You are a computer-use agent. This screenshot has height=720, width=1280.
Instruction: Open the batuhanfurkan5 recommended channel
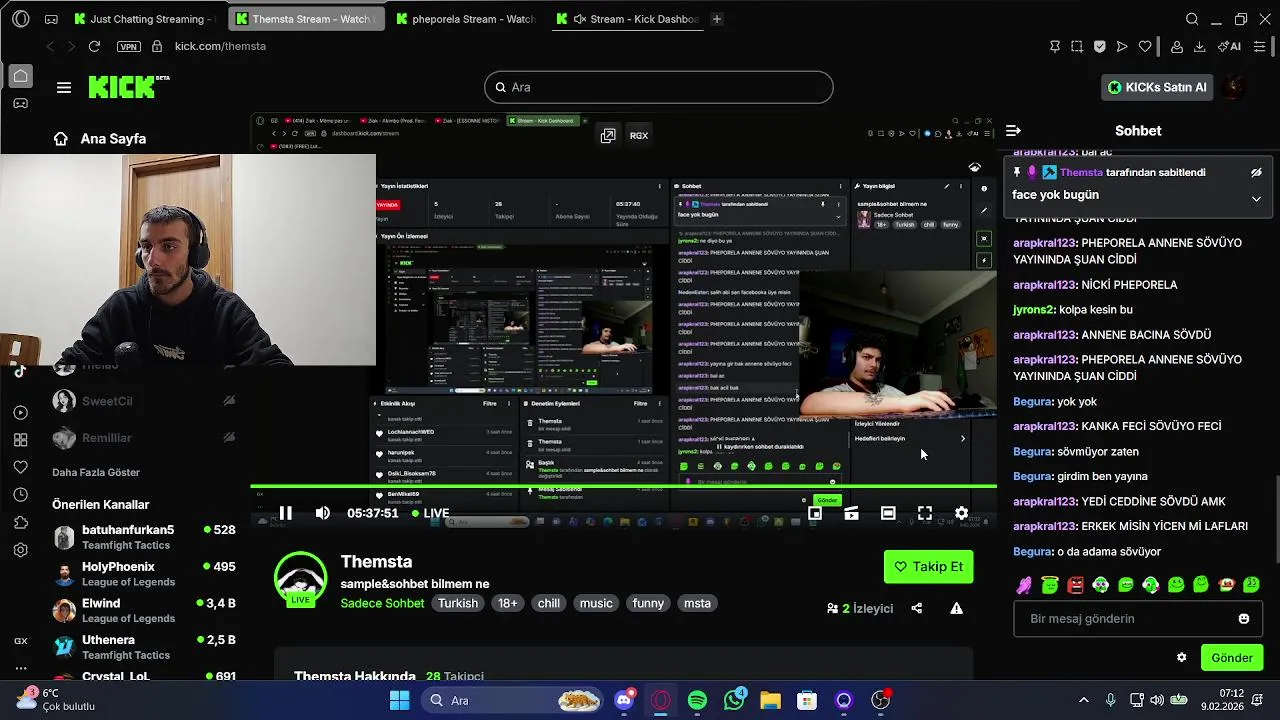coord(145,537)
